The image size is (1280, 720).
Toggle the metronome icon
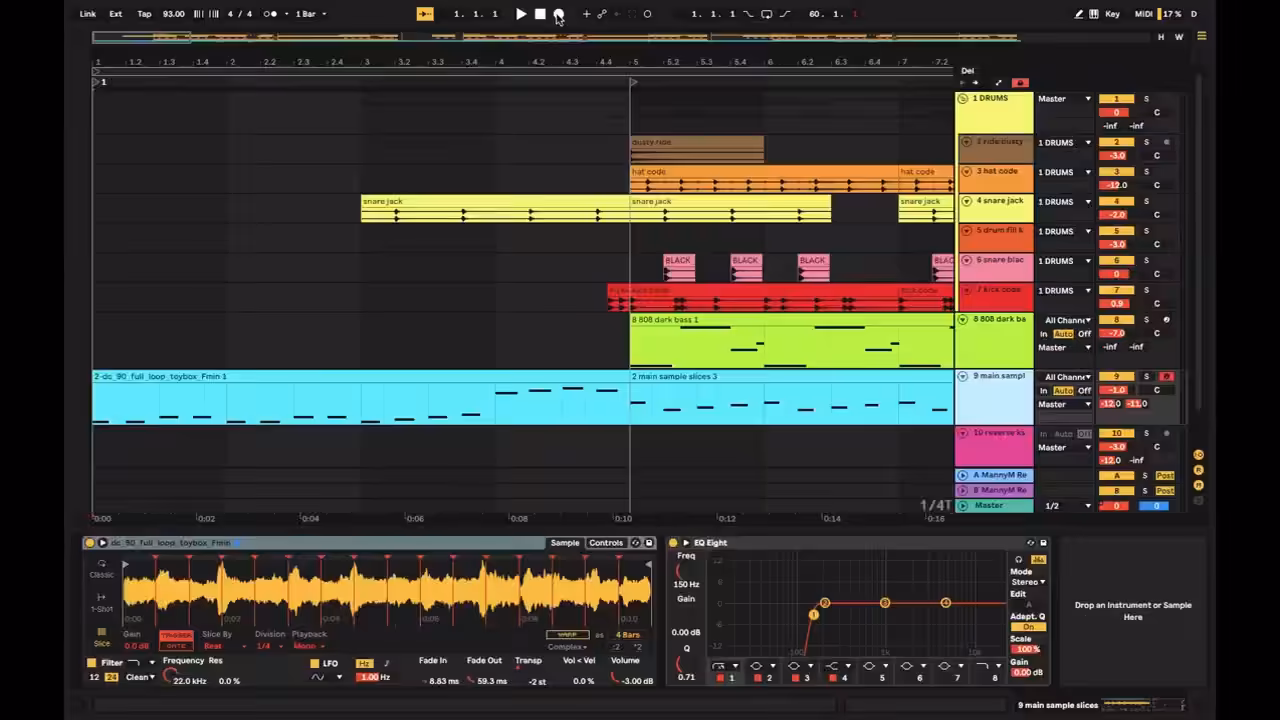[x=270, y=14]
